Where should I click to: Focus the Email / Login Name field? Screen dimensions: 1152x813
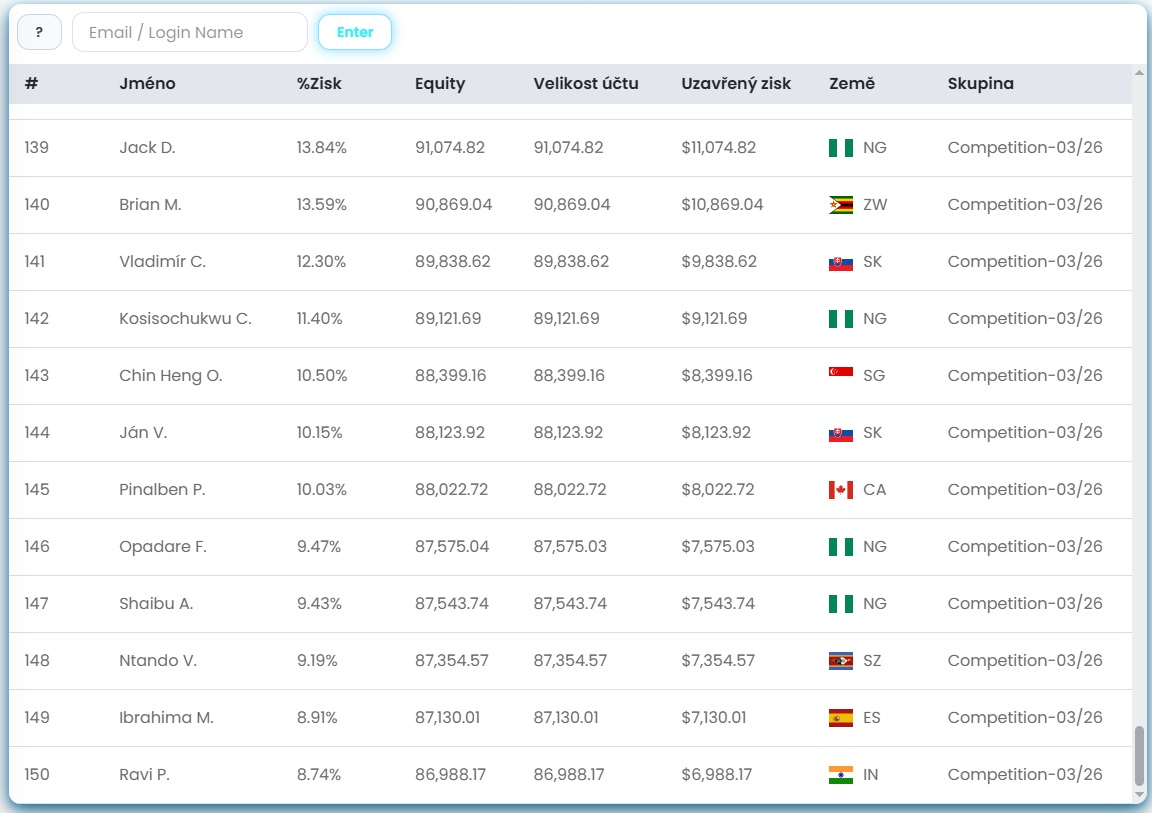(189, 32)
